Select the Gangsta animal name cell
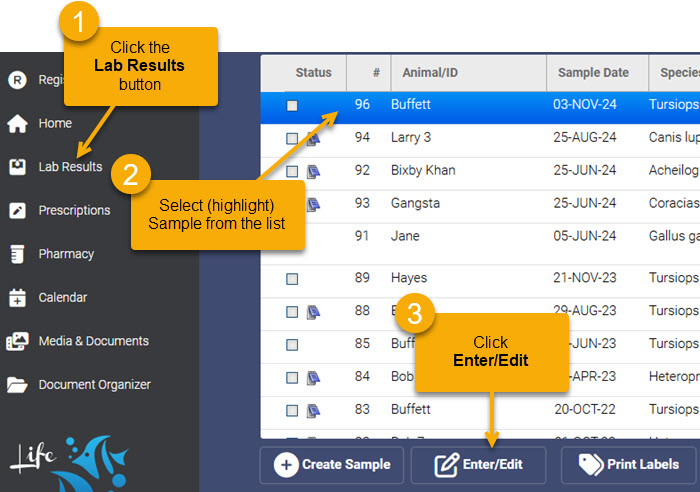 coord(415,203)
